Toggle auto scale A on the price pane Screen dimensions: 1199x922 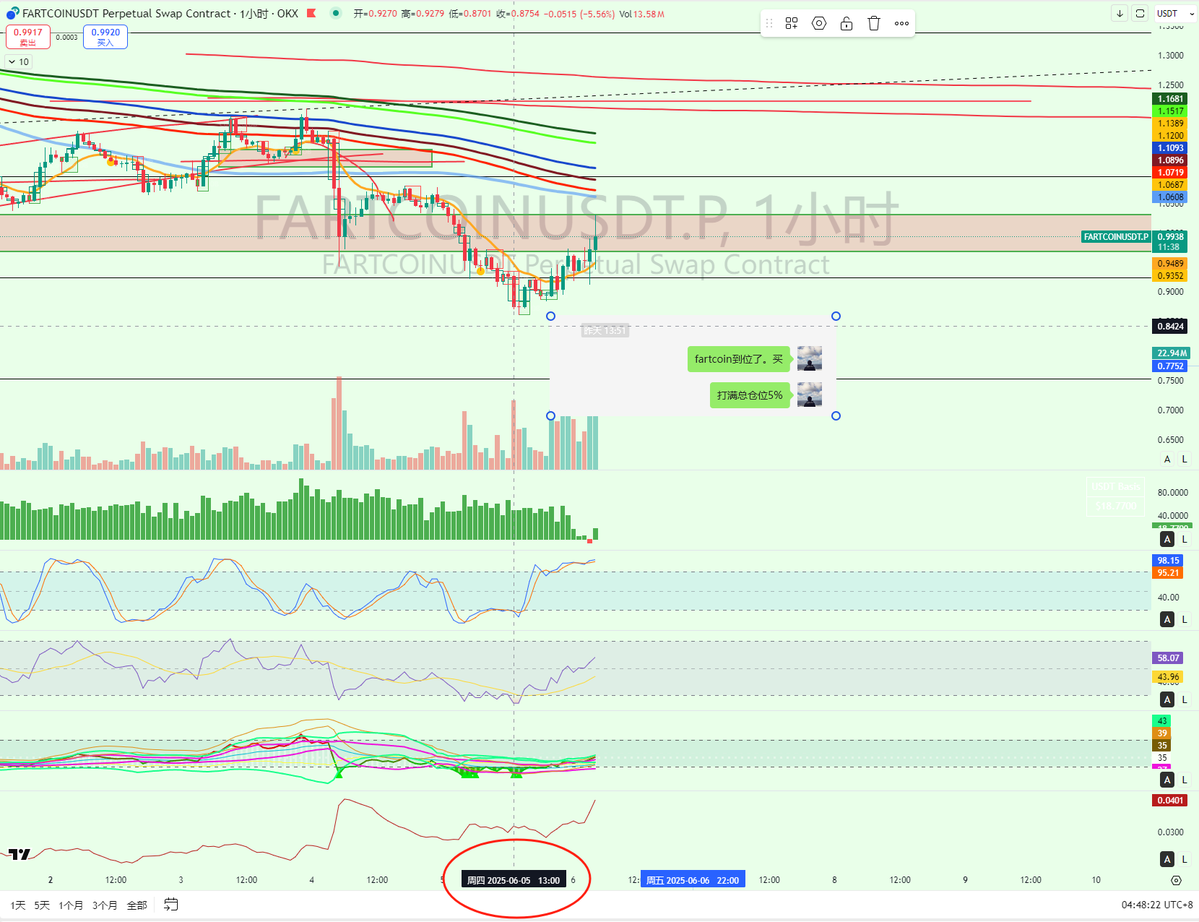tap(1167, 459)
